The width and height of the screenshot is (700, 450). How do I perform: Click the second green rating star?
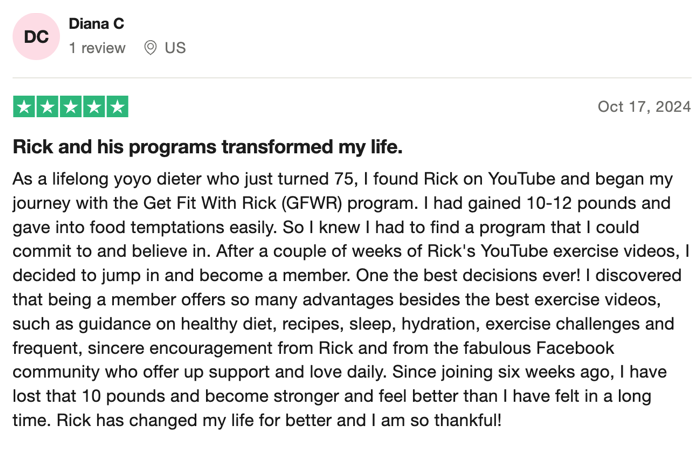click(47, 107)
